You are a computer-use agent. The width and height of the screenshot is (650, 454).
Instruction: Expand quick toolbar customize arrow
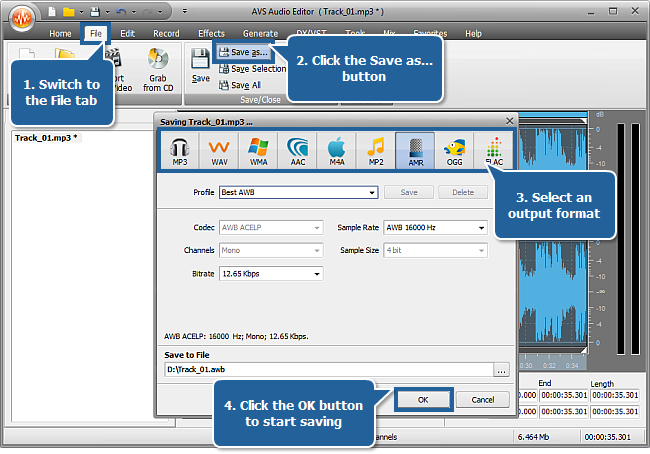point(184,11)
